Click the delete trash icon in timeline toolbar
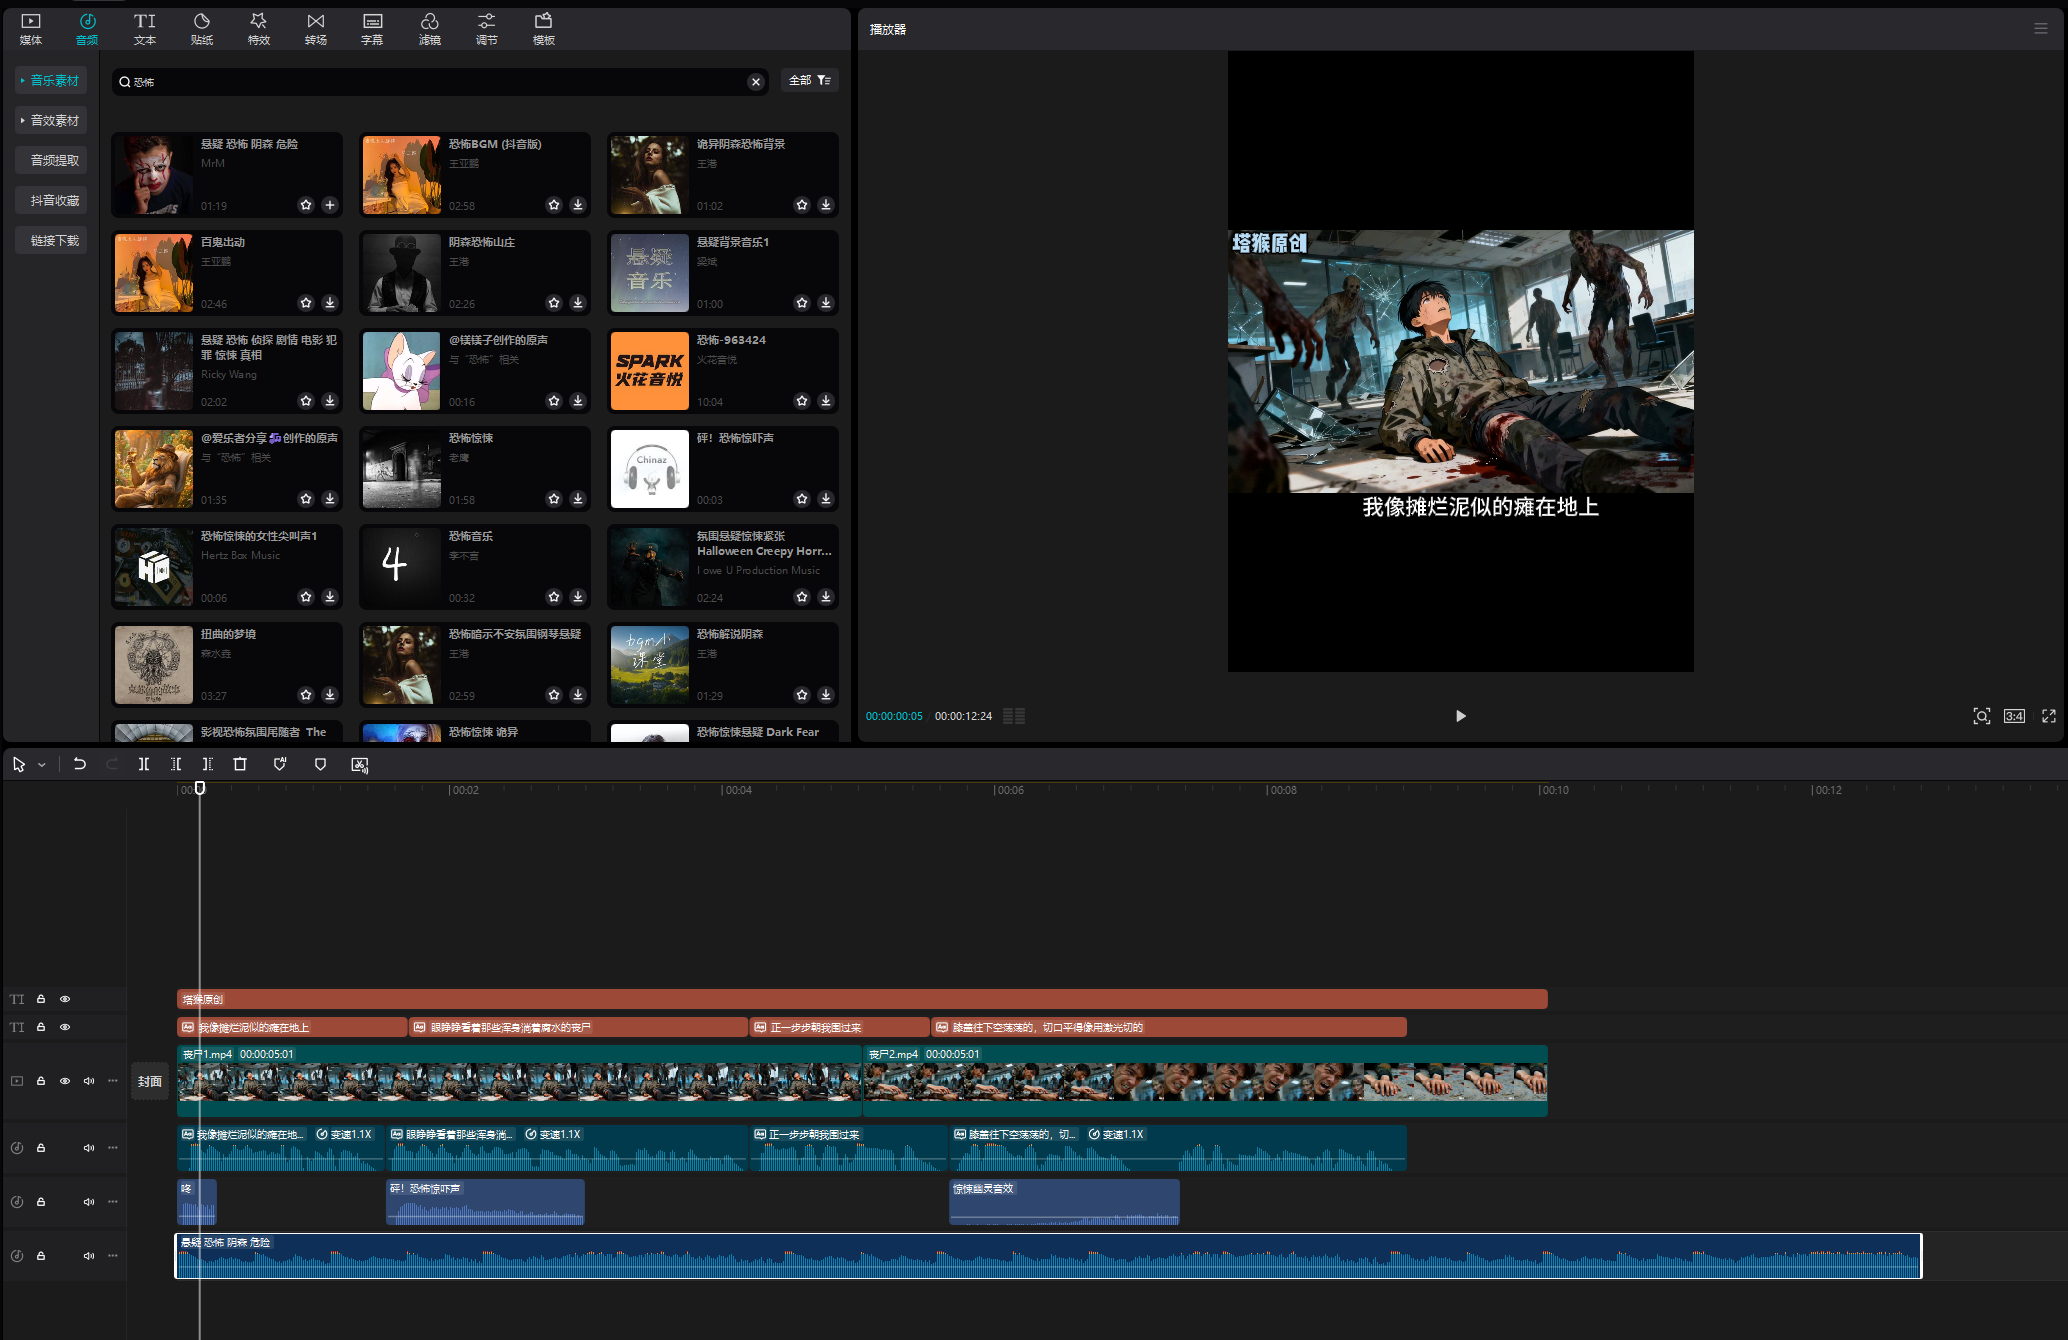Screen dimensions: 2068x1340 pos(240,764)
